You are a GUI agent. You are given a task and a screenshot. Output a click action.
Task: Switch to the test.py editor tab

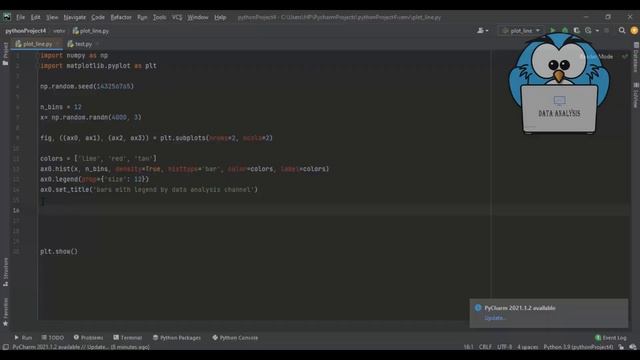[x=83, y=44]
